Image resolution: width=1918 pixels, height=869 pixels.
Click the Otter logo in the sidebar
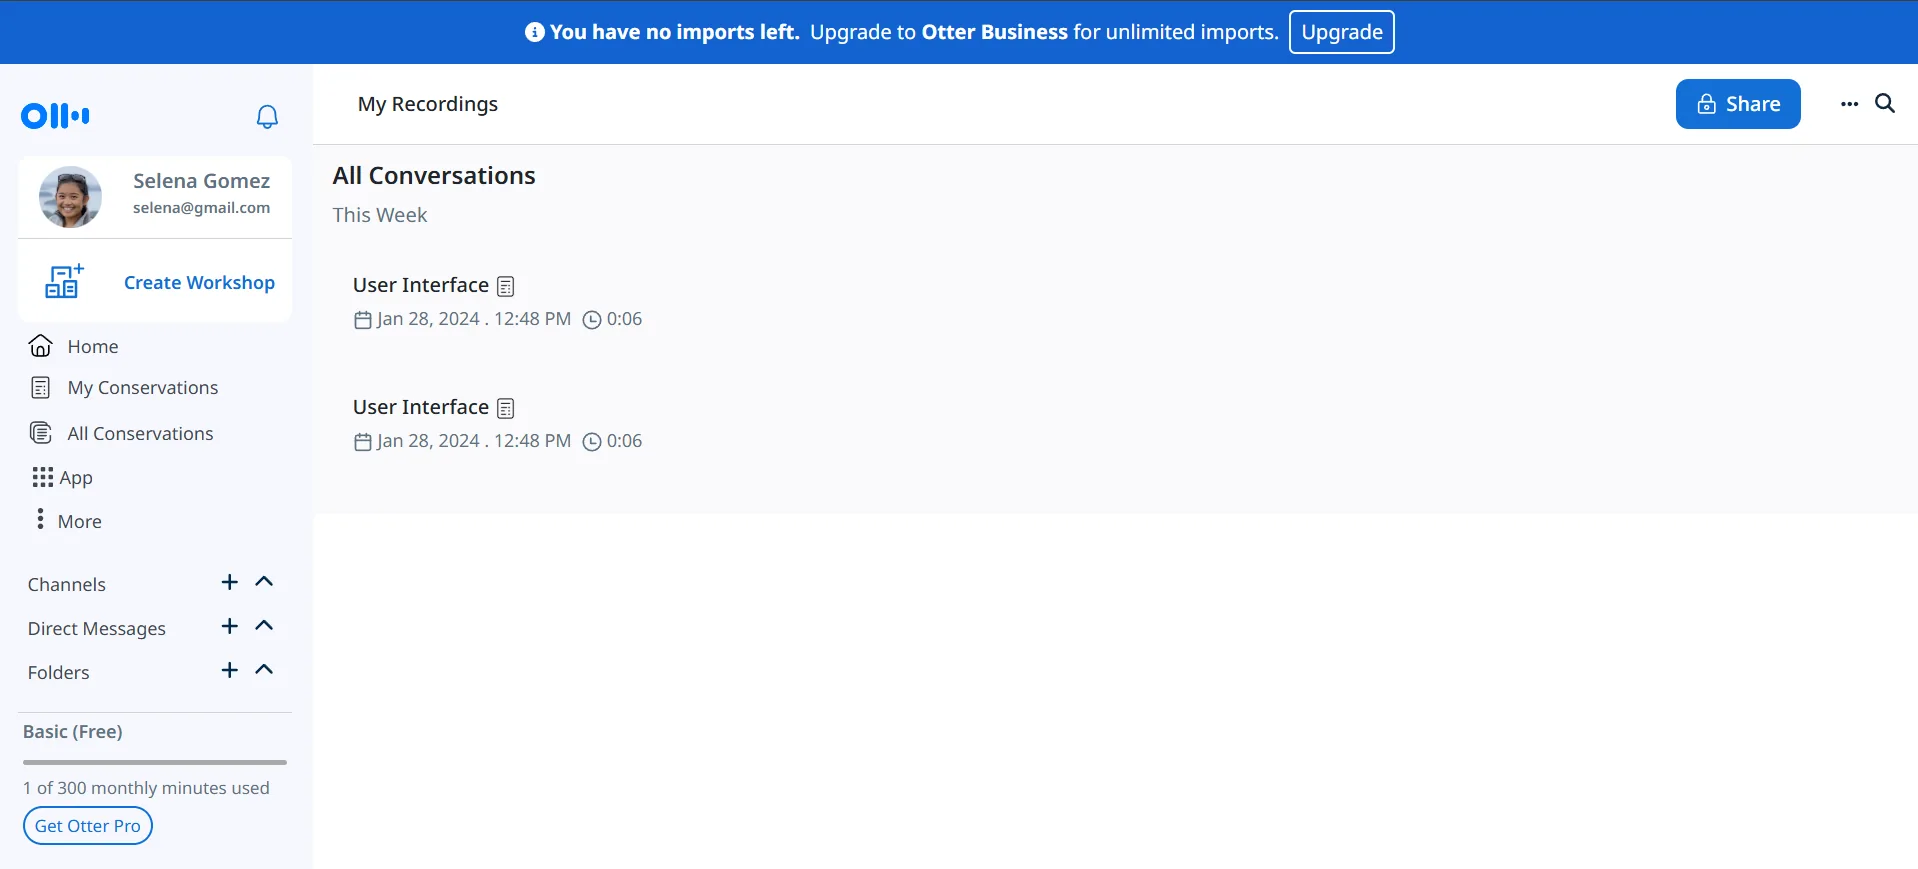[x=55, y=116]
